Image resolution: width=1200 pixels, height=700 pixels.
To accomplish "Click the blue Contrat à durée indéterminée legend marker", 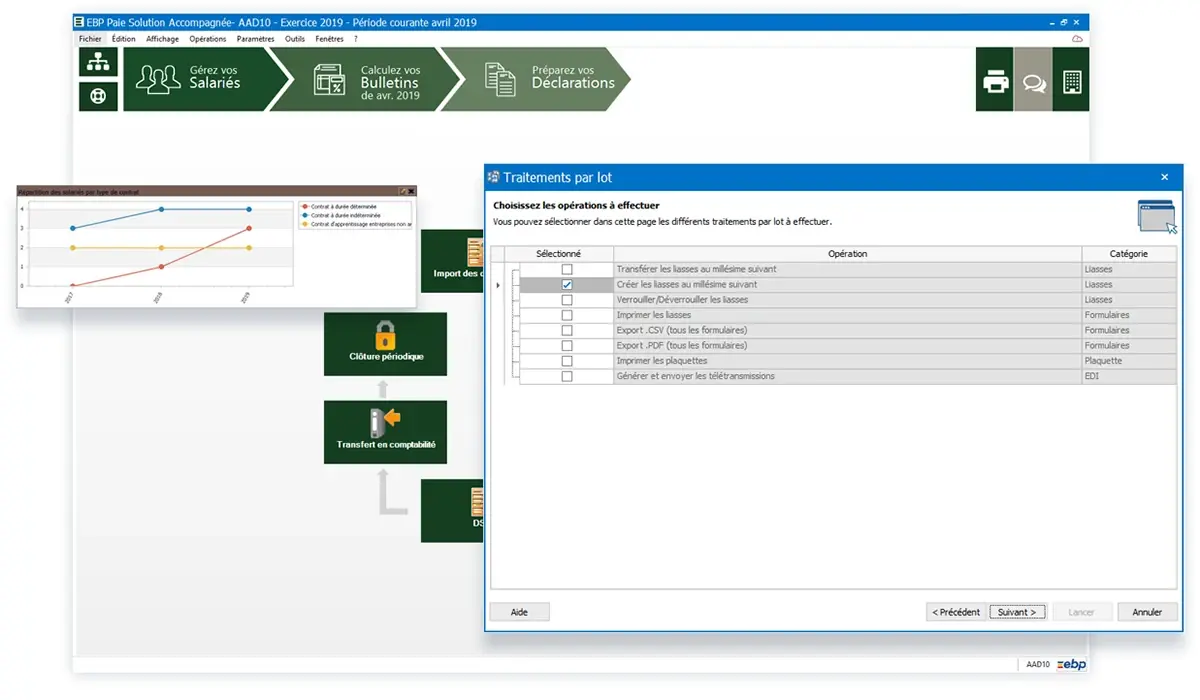I will [305, 215].
